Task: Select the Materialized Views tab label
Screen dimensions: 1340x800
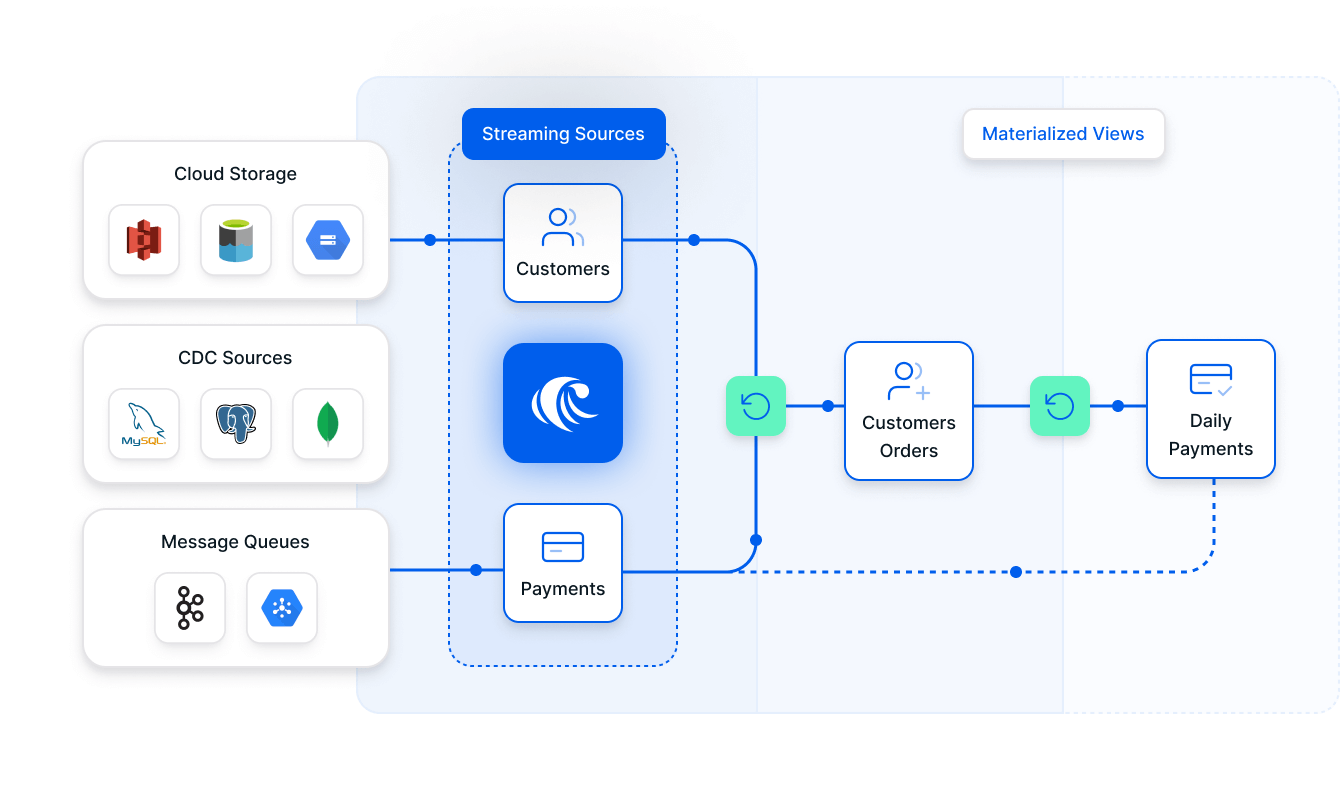Action: click(1063, 134)
